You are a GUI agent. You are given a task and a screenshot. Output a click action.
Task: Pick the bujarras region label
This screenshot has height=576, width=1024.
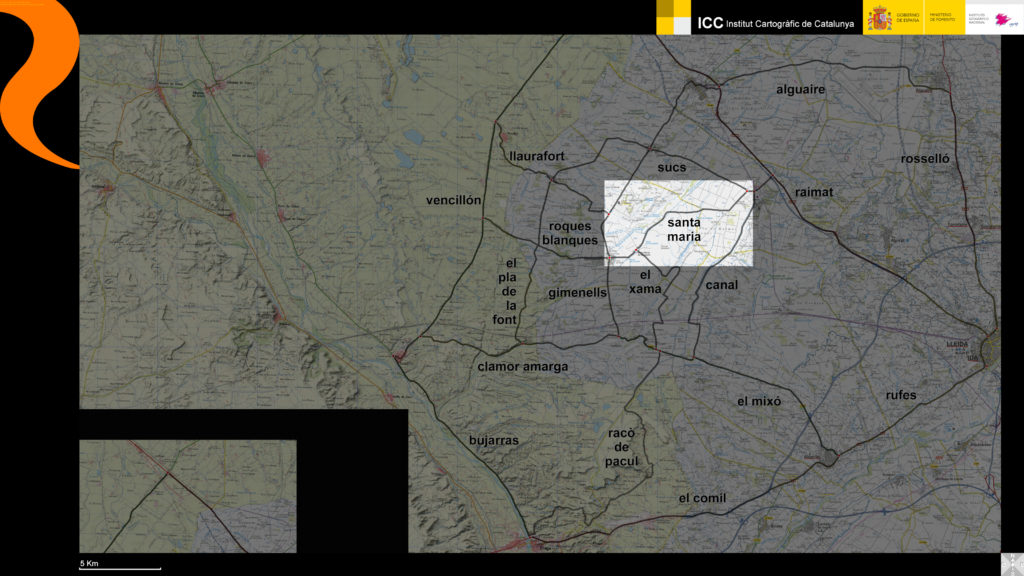click(494, 440)
